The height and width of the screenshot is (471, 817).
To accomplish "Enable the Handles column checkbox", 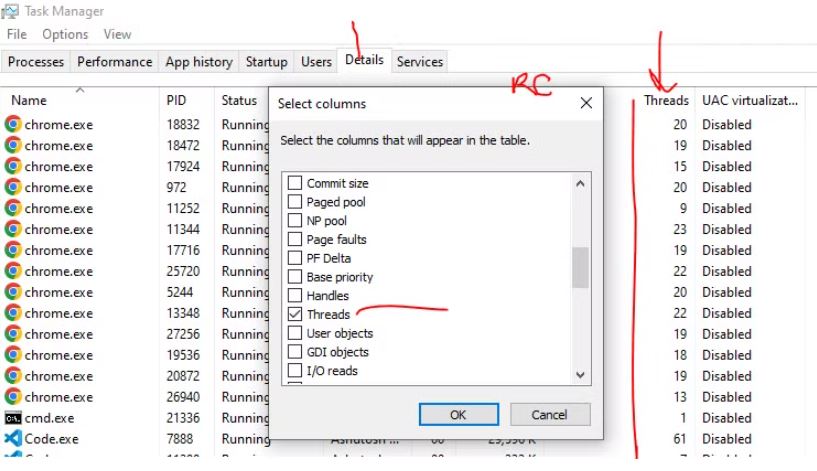I will pos(295,296).
